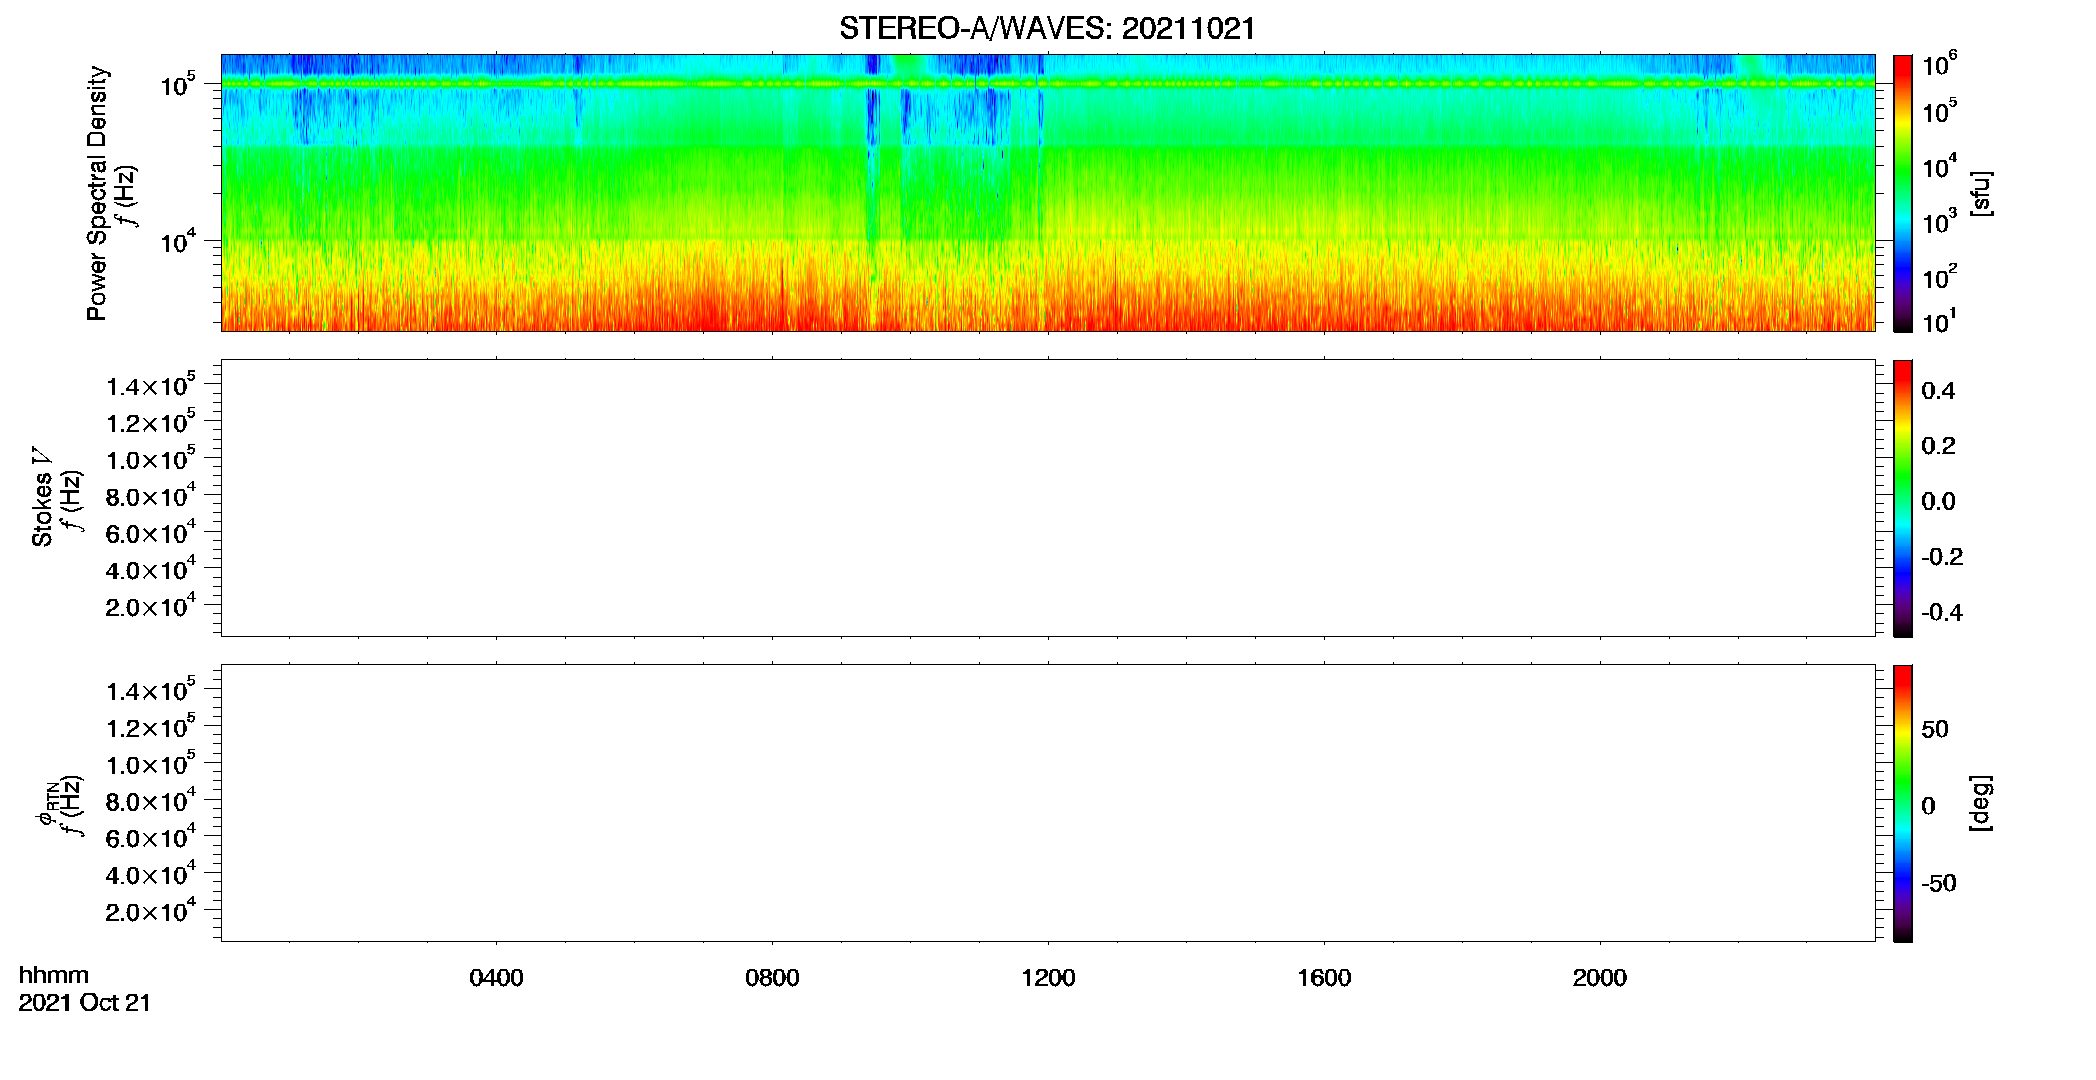This screenshot has height=1080, width=2096.
Task: Select the 0400 time tick label
Action: point(496,978)
